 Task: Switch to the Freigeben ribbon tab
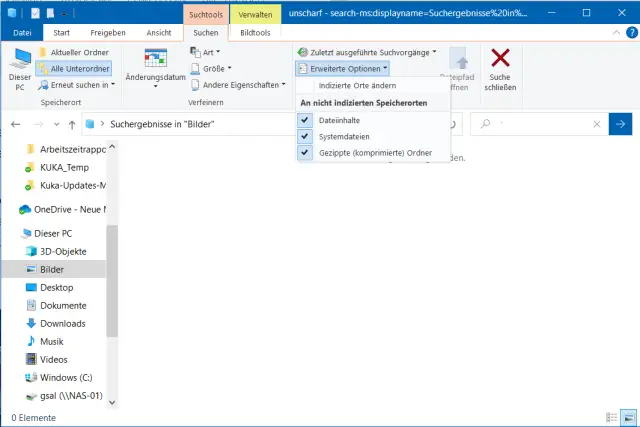pos(108,33)
